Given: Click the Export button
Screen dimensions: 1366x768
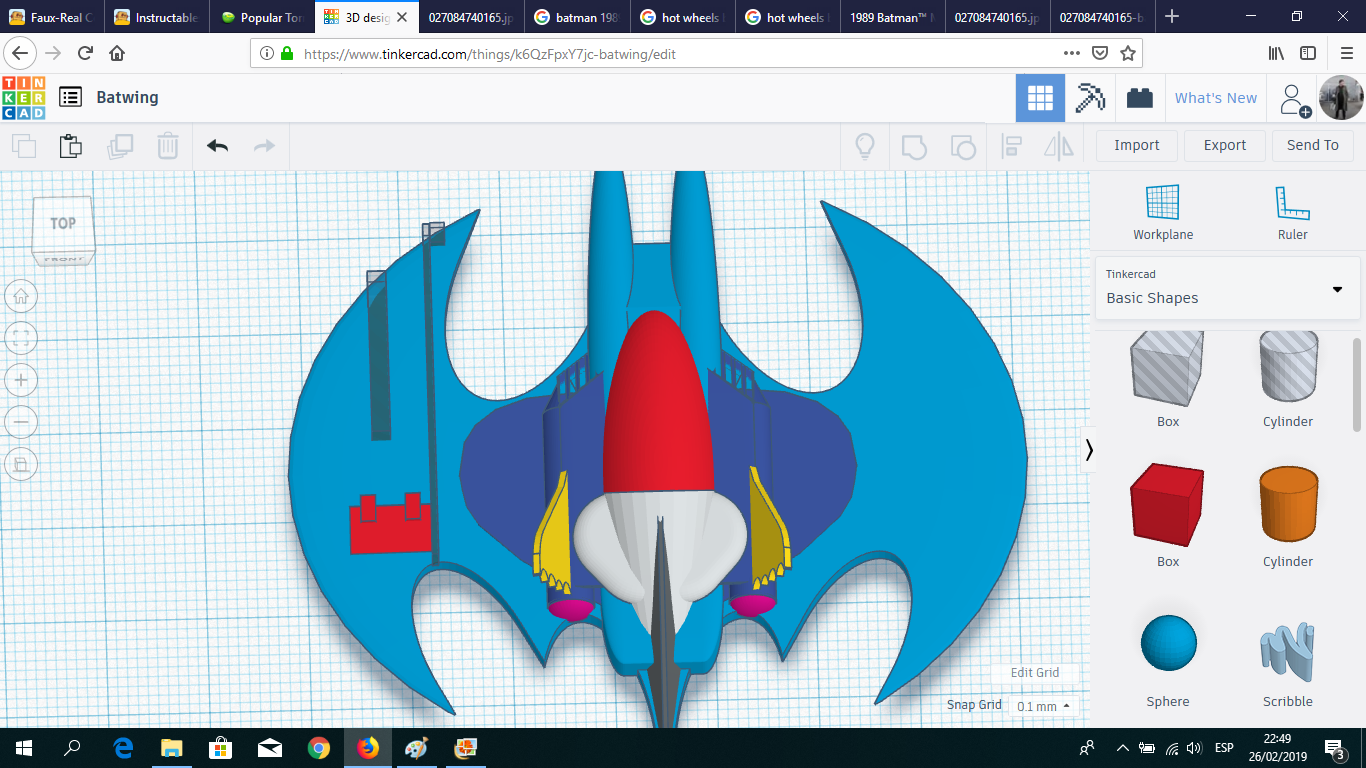Looking at the screenshot, I should click(1224, 145).
